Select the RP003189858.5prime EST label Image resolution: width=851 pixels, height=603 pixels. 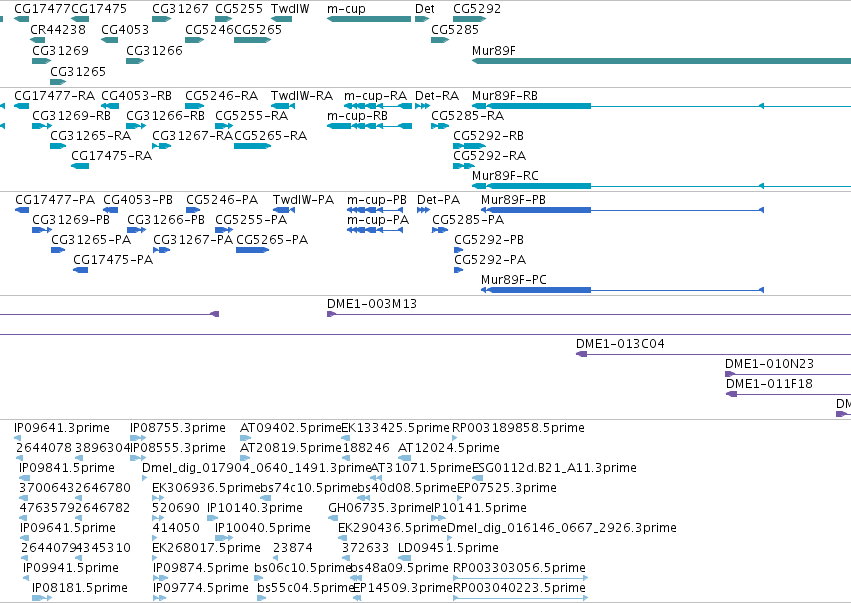coord(518,428)
